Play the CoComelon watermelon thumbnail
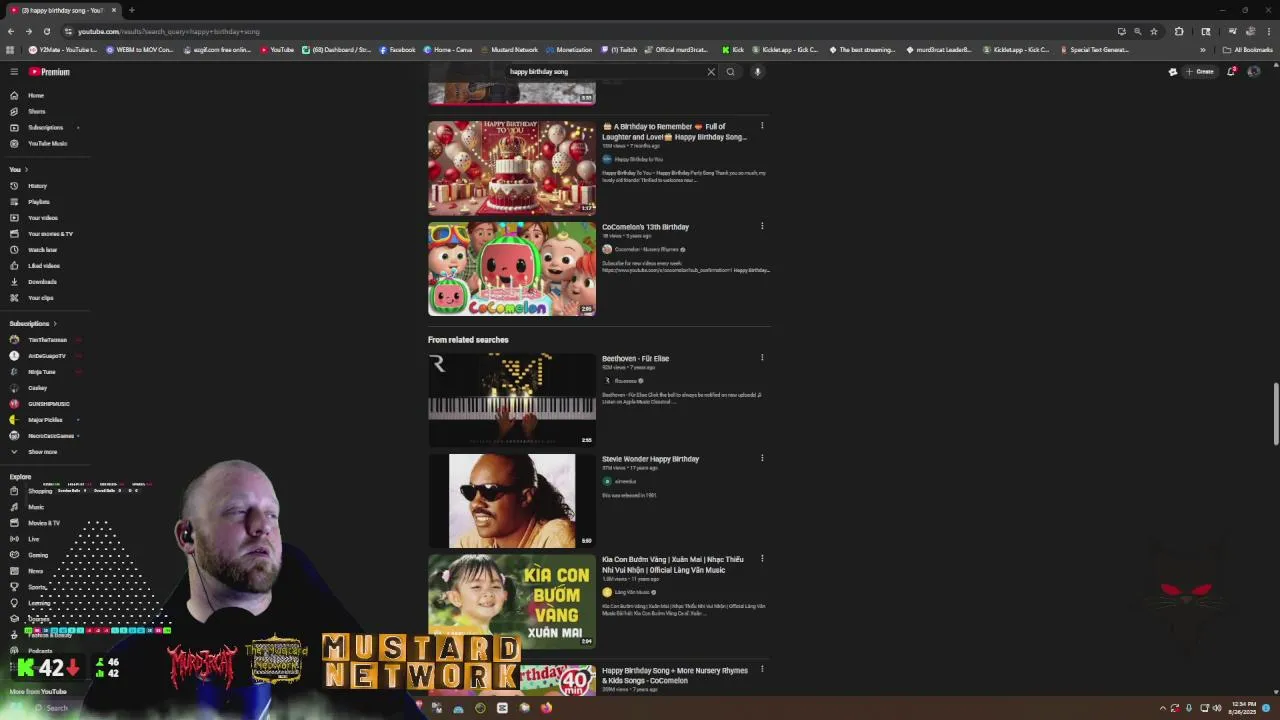The height and width of the screenshot is (720, 1280). click(x=512, y=269)
